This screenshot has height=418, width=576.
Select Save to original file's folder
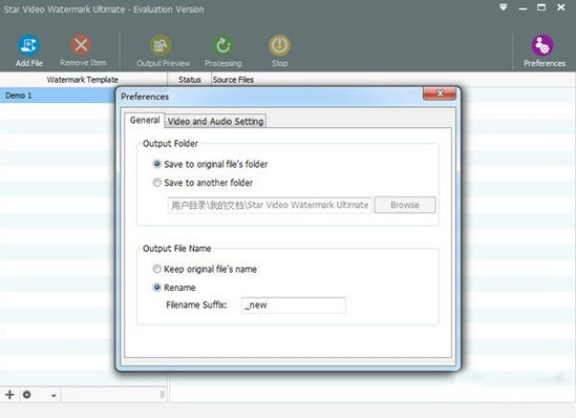(x=157, y=164)
